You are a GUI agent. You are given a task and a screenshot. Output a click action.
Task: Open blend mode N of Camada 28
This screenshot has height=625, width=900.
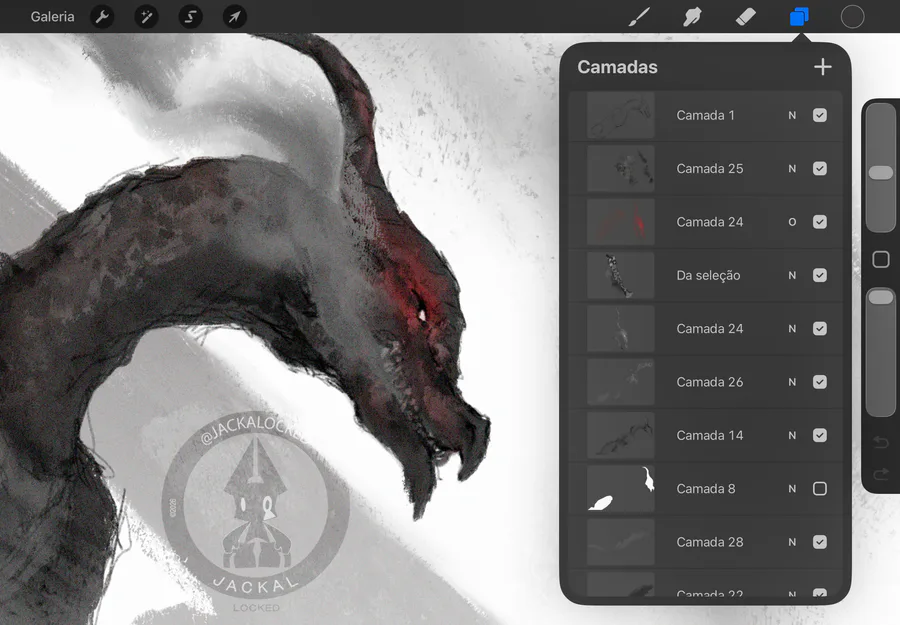point(792,542)
